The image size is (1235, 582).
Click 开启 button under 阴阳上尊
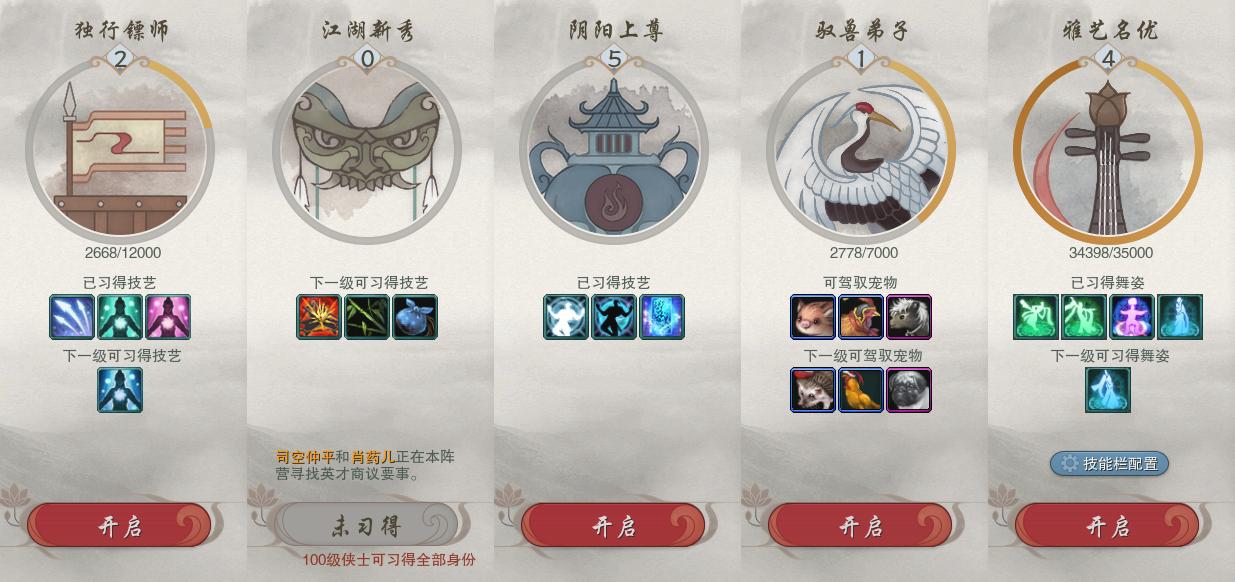pyautogui.click(x=613, y=526)
